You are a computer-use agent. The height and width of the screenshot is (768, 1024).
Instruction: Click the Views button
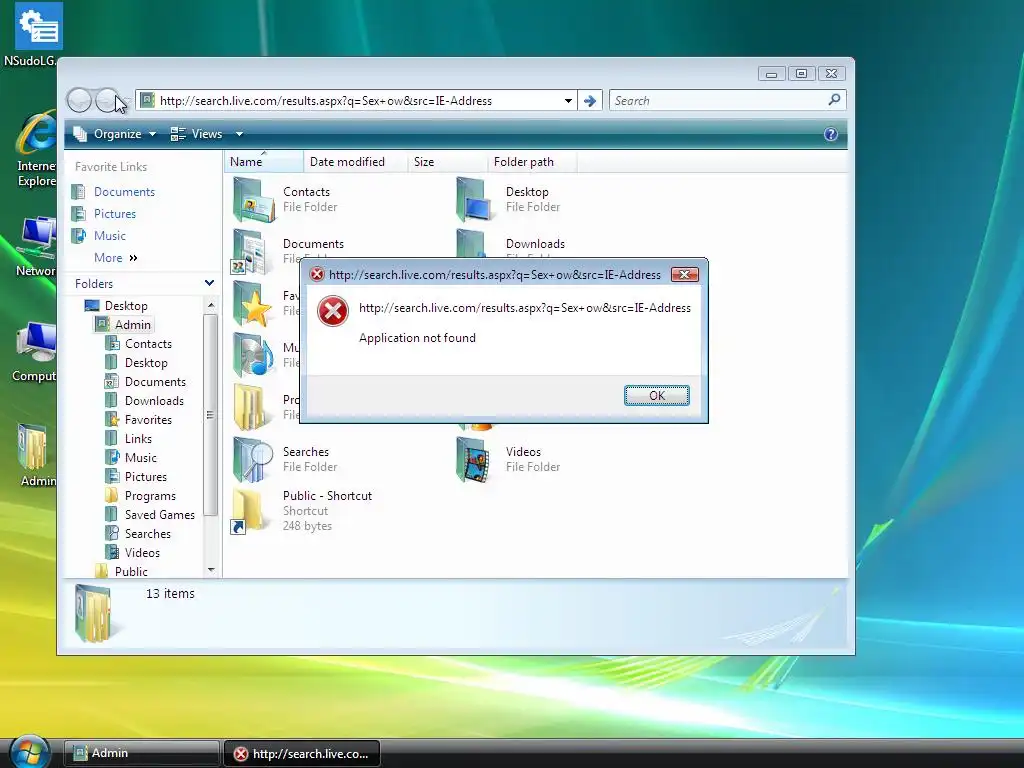point(197,134)
